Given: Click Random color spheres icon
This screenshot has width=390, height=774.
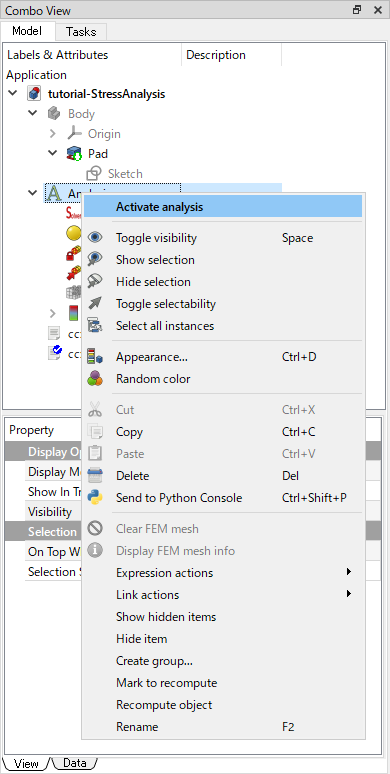Looking at the screenshot, I should point(95,379).
